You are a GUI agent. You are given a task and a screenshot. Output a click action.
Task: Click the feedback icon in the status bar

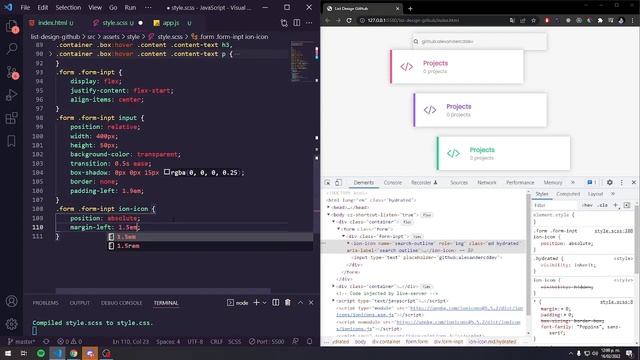coord(296,341)
